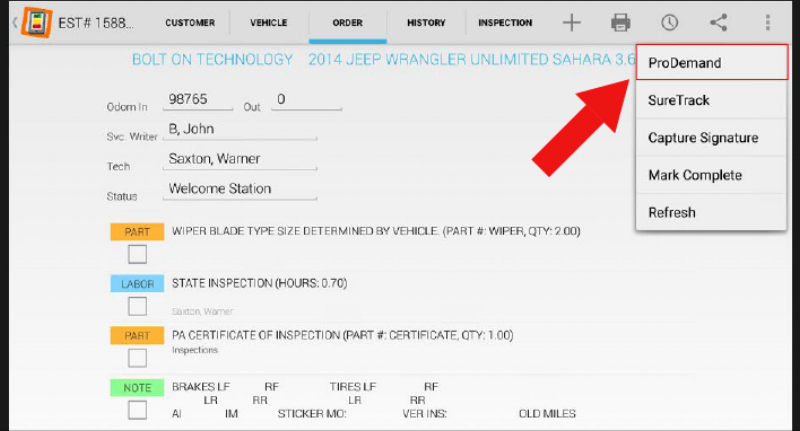The height and width of the screenshot is (431, 800).
Task: Select Refresh in the overflow menu
Action: pyautogui.click(x=711, y=212)
